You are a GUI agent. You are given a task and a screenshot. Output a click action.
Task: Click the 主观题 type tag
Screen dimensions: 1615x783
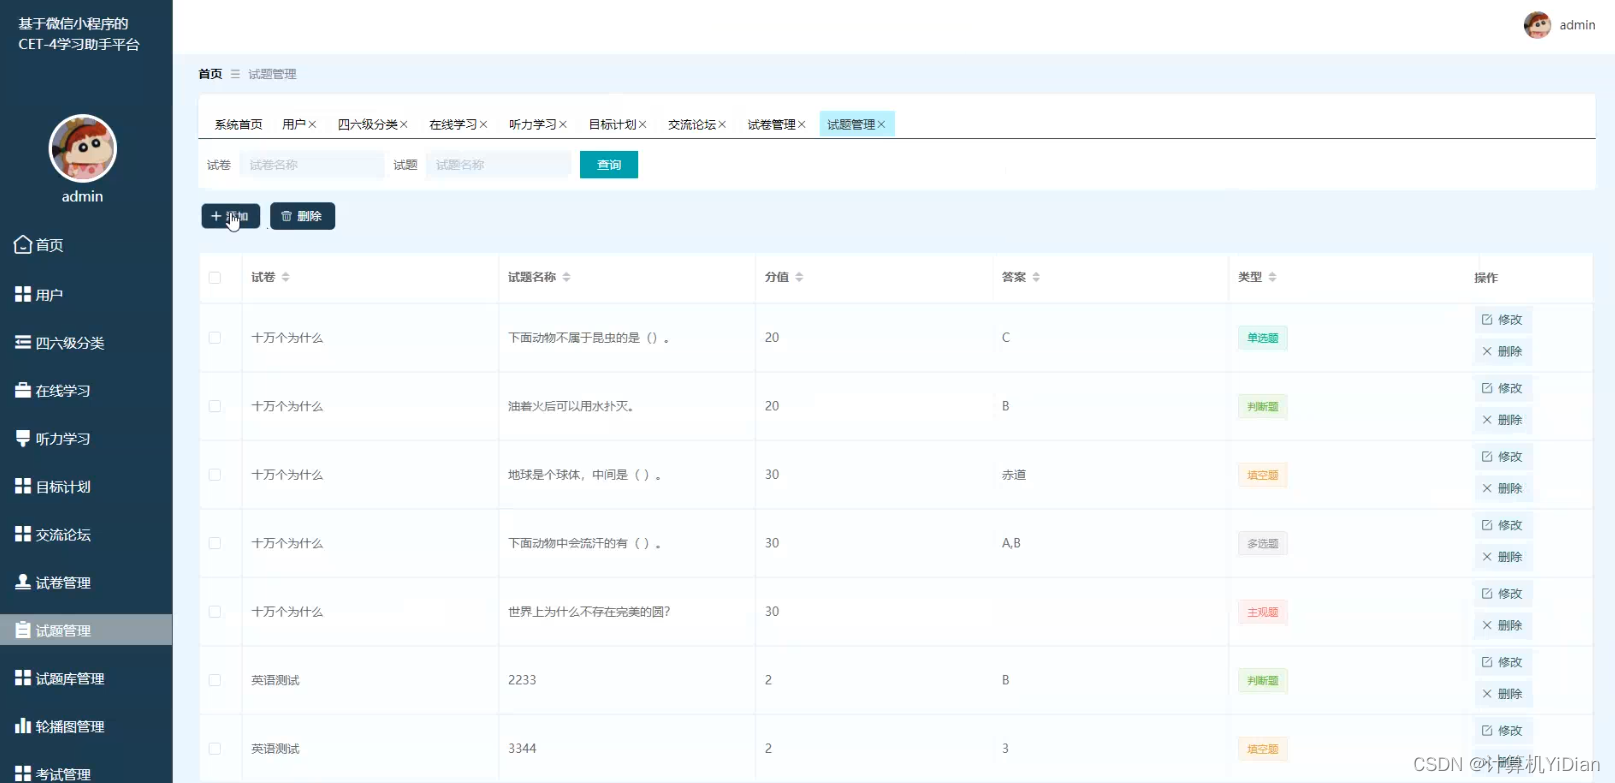pos(1262,612)
